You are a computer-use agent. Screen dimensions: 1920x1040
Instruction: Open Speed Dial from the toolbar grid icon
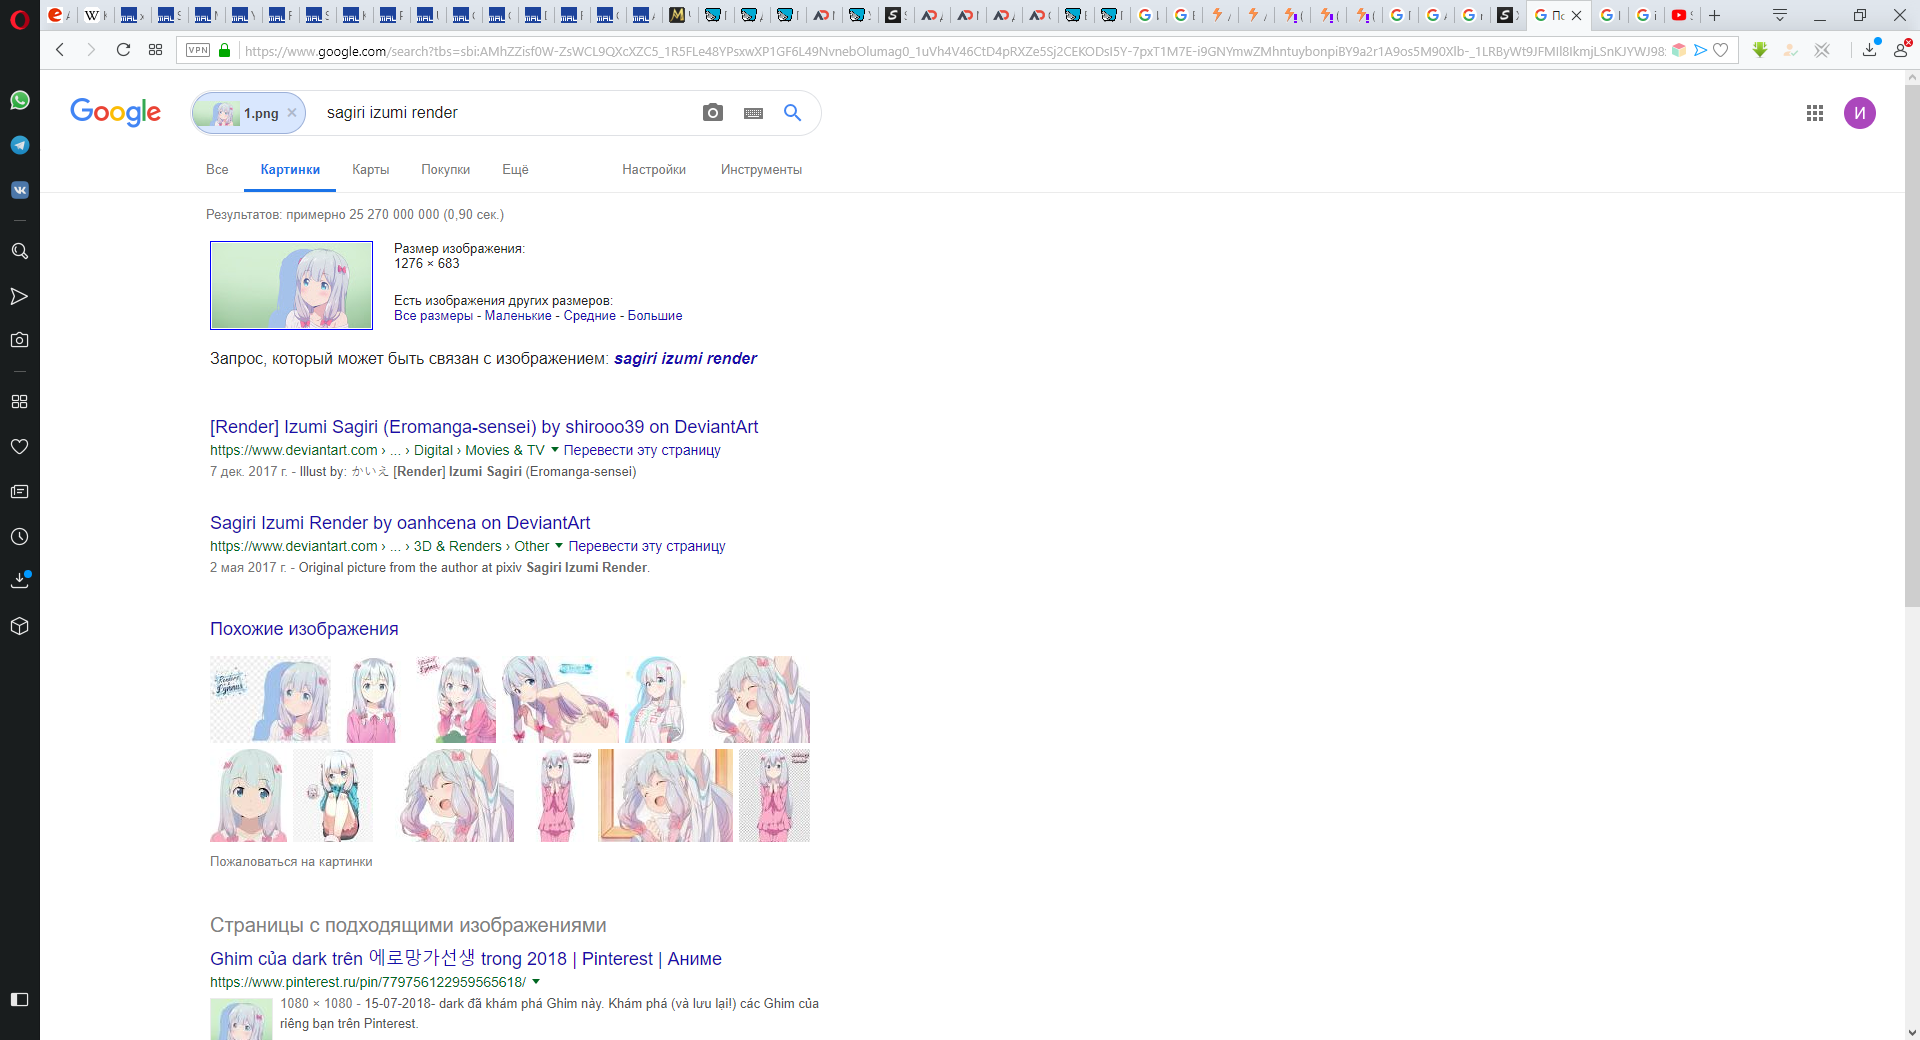click(155, 50)
